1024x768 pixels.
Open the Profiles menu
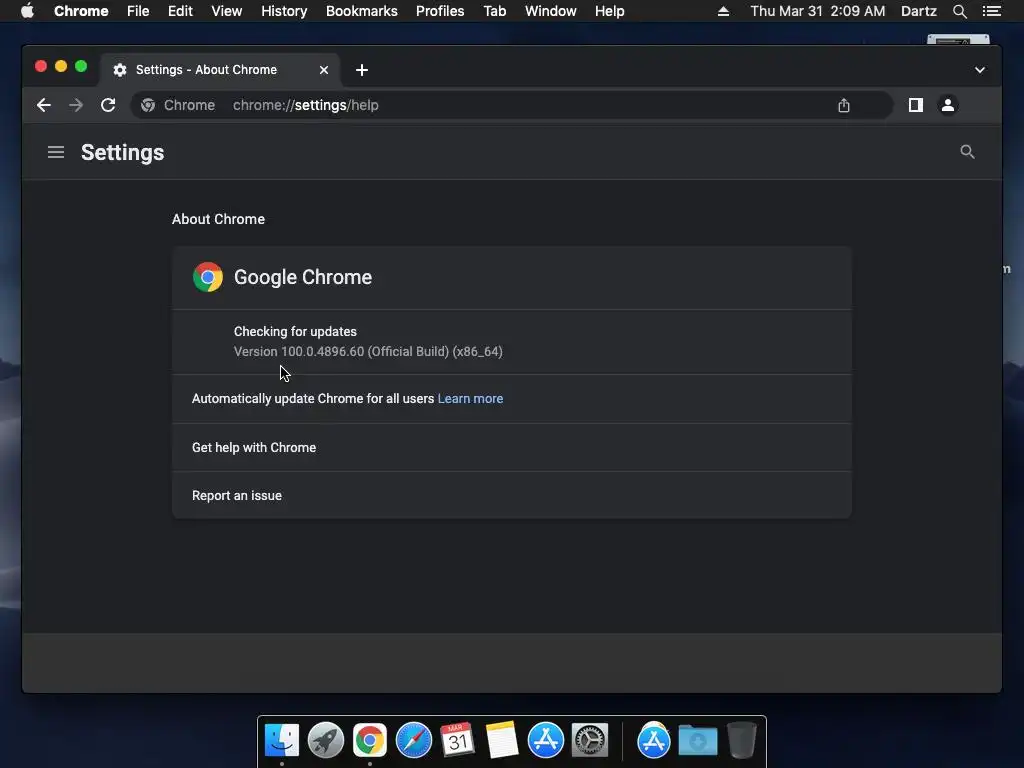pos(440,11)
